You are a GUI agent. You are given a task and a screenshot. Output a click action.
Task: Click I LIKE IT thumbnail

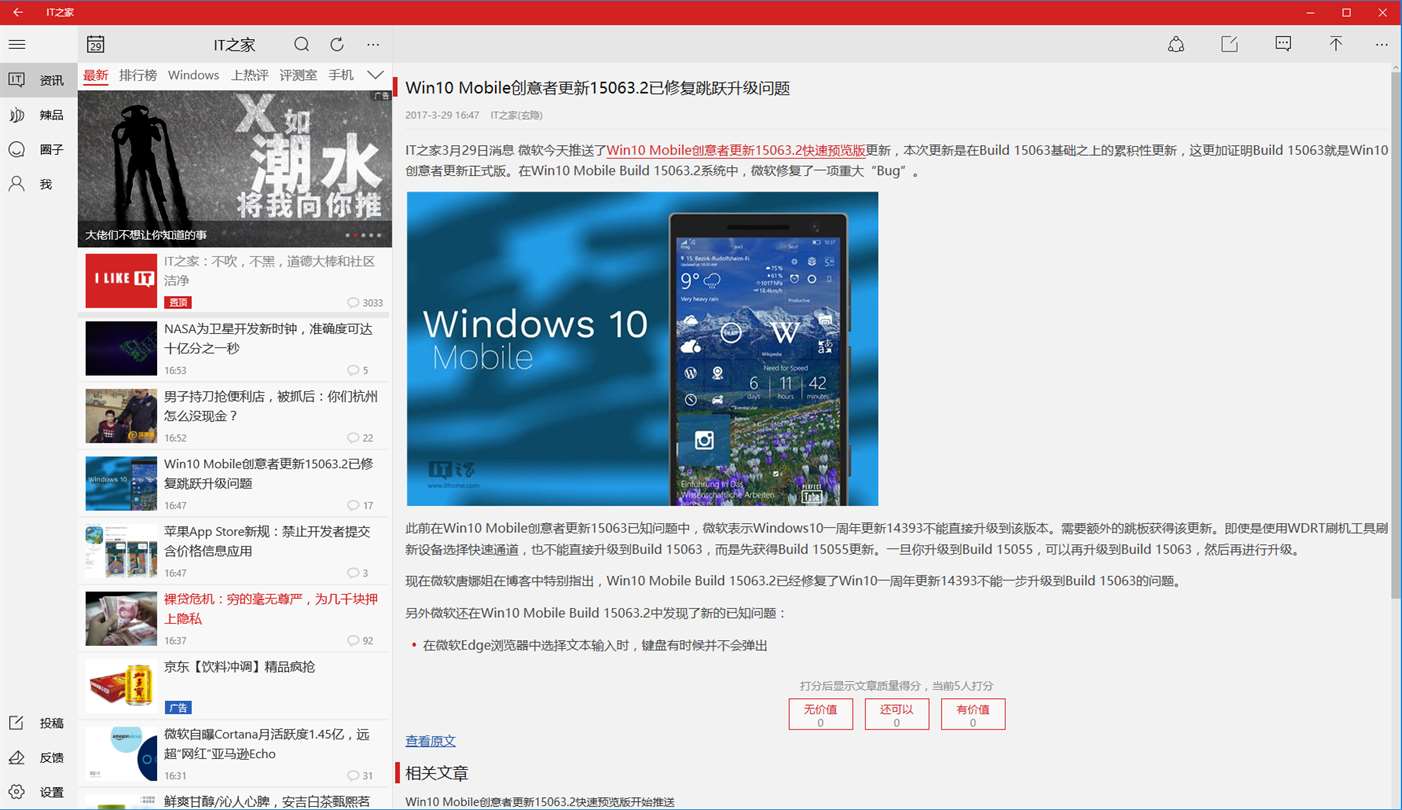121,281
